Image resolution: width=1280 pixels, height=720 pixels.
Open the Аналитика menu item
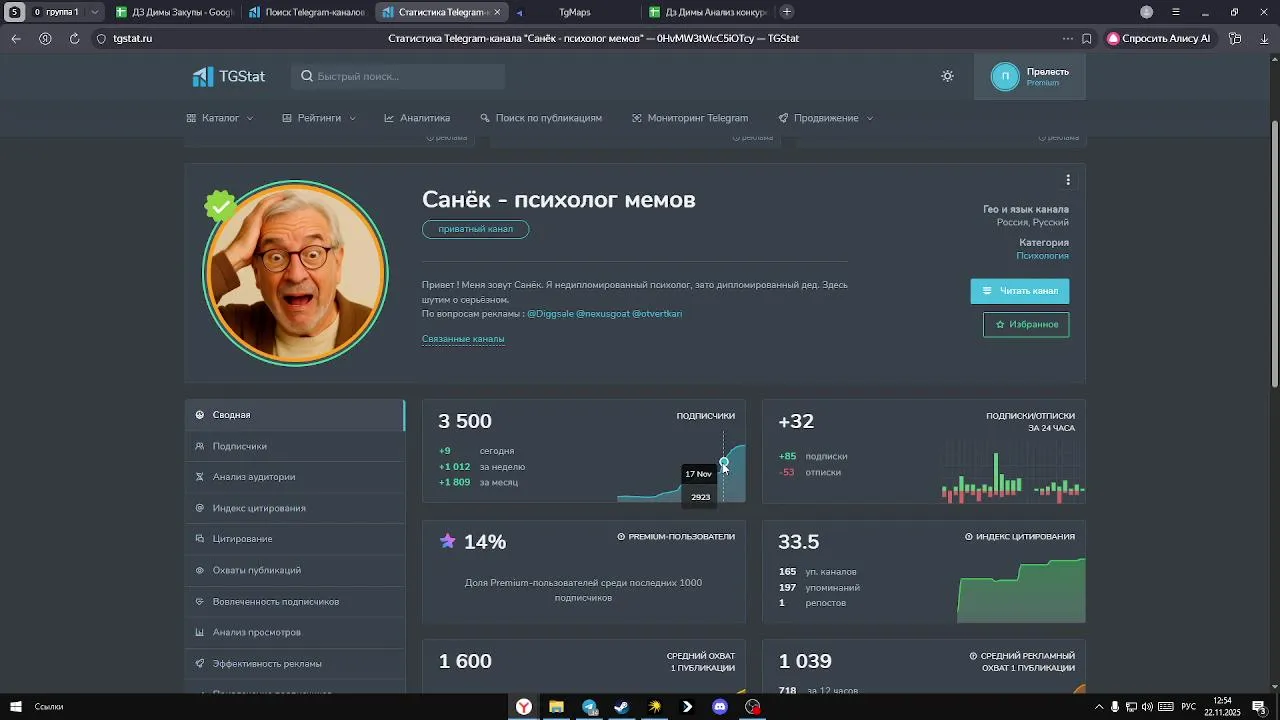(x=417, y=118)
